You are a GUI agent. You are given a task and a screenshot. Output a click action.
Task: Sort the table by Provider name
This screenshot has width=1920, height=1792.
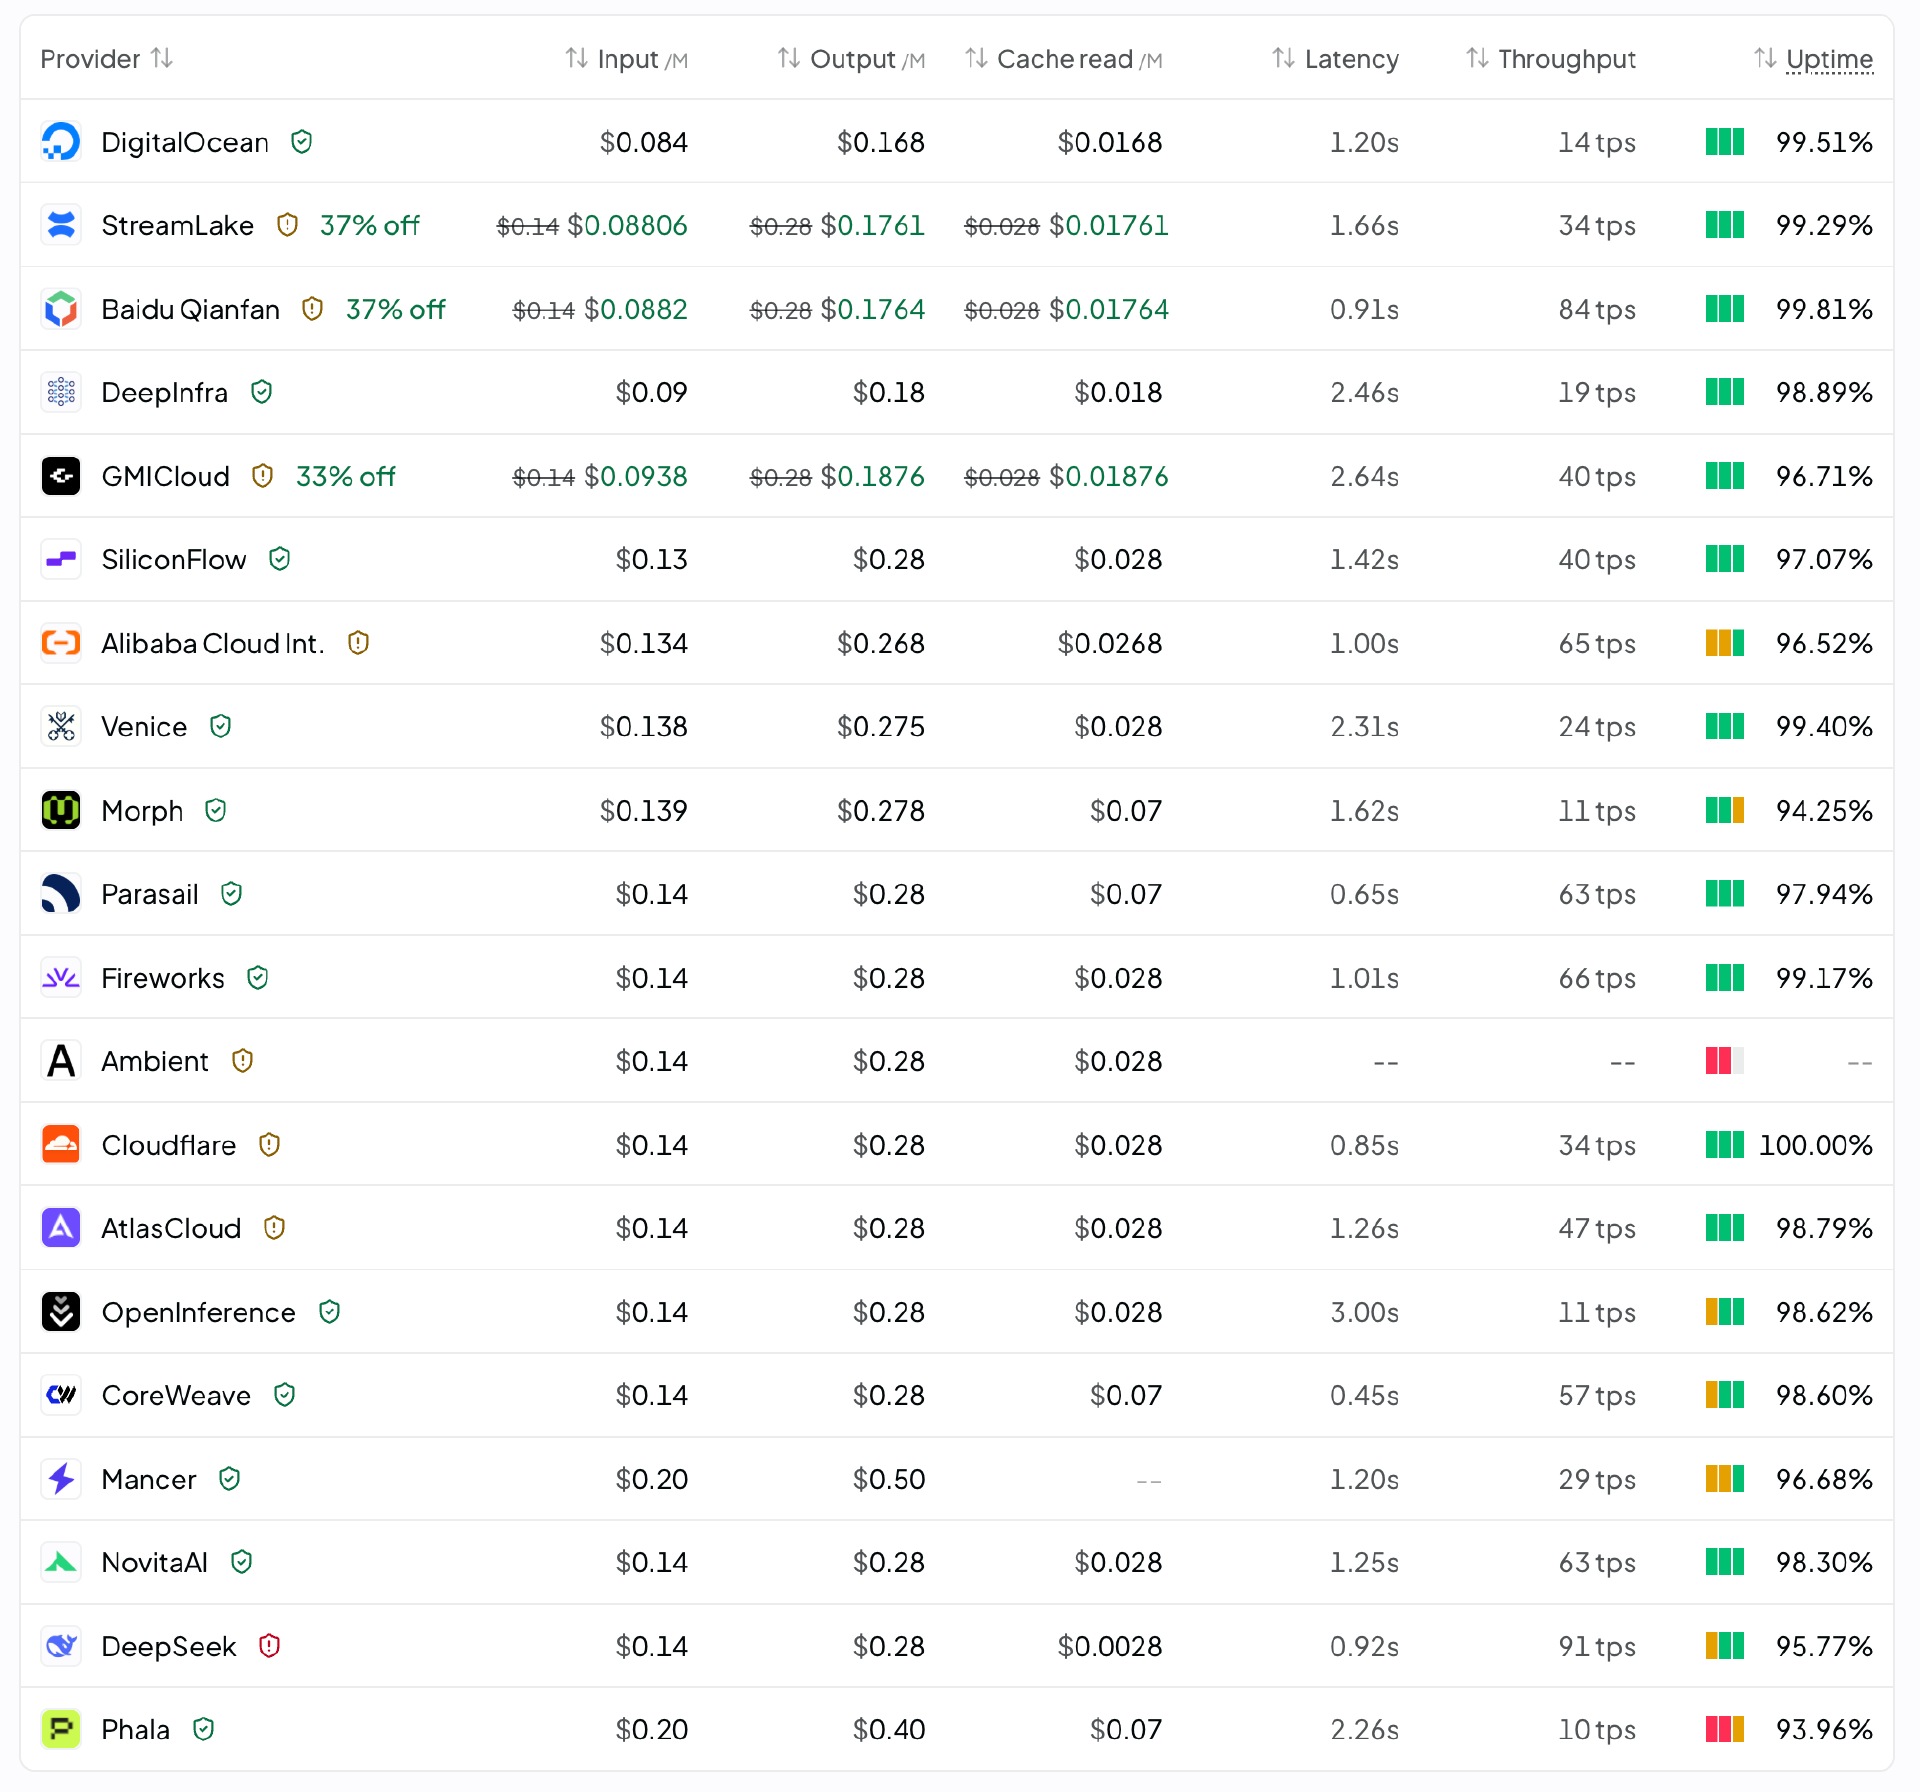(107, 59)
